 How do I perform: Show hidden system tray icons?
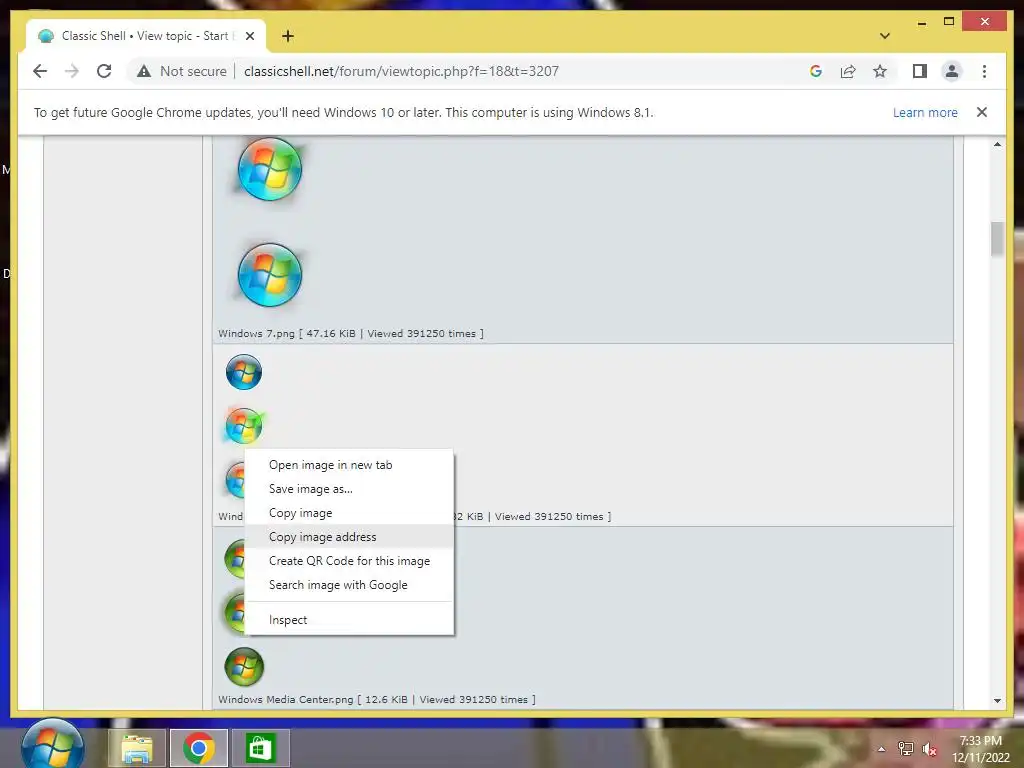click(881, 749)
